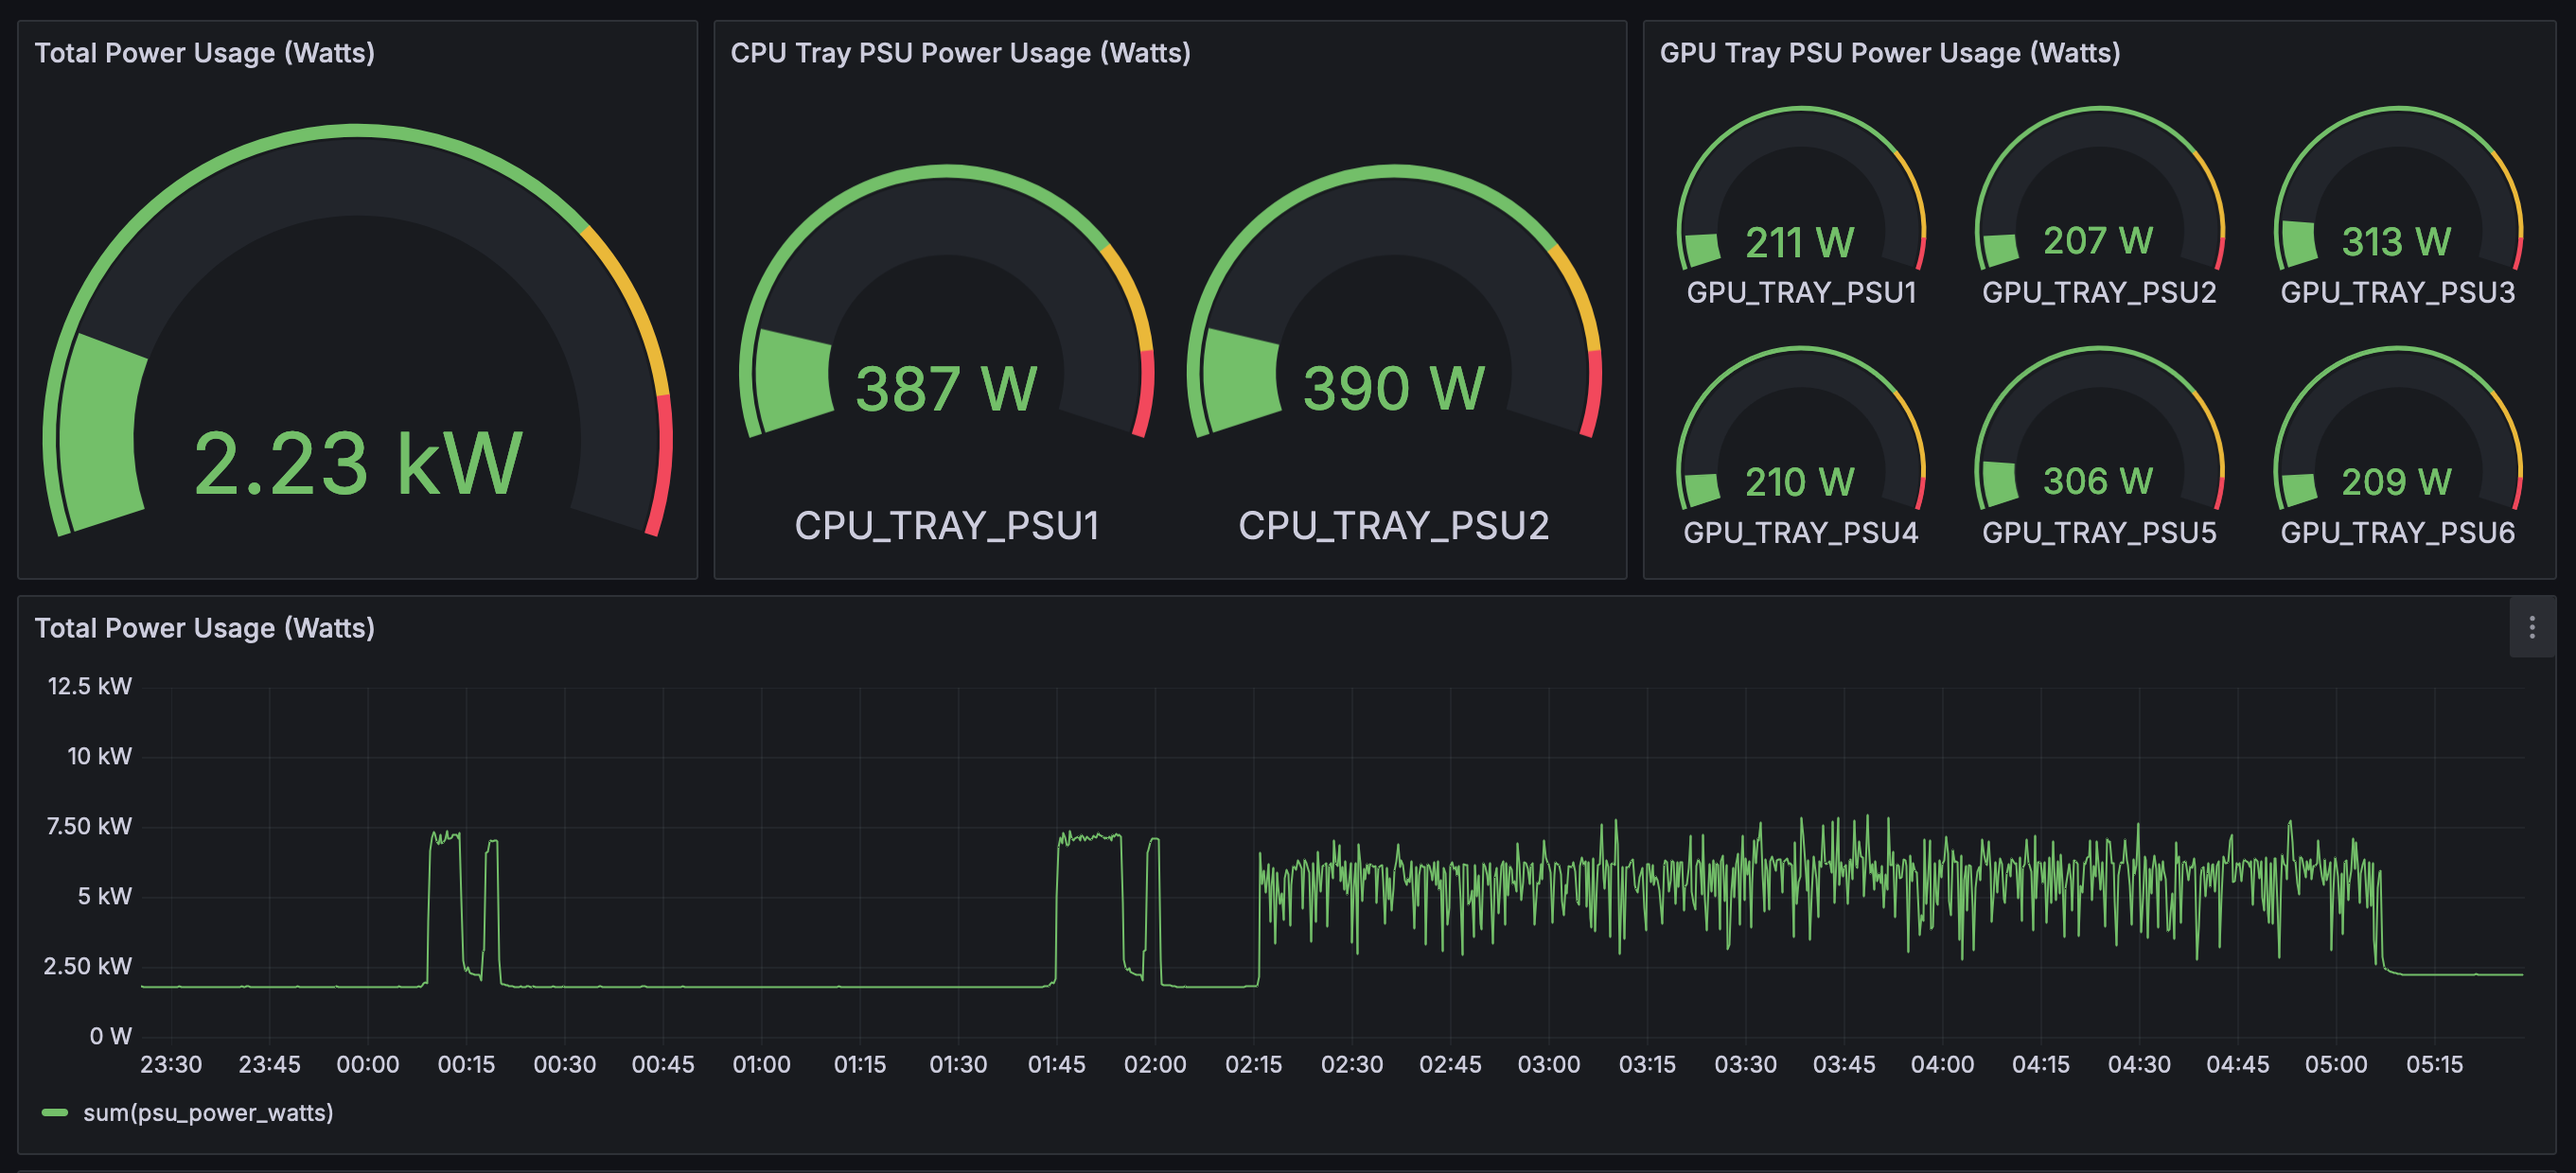
Task: Click the CPU Tray PSU Power Usage title
Action: 960,53
